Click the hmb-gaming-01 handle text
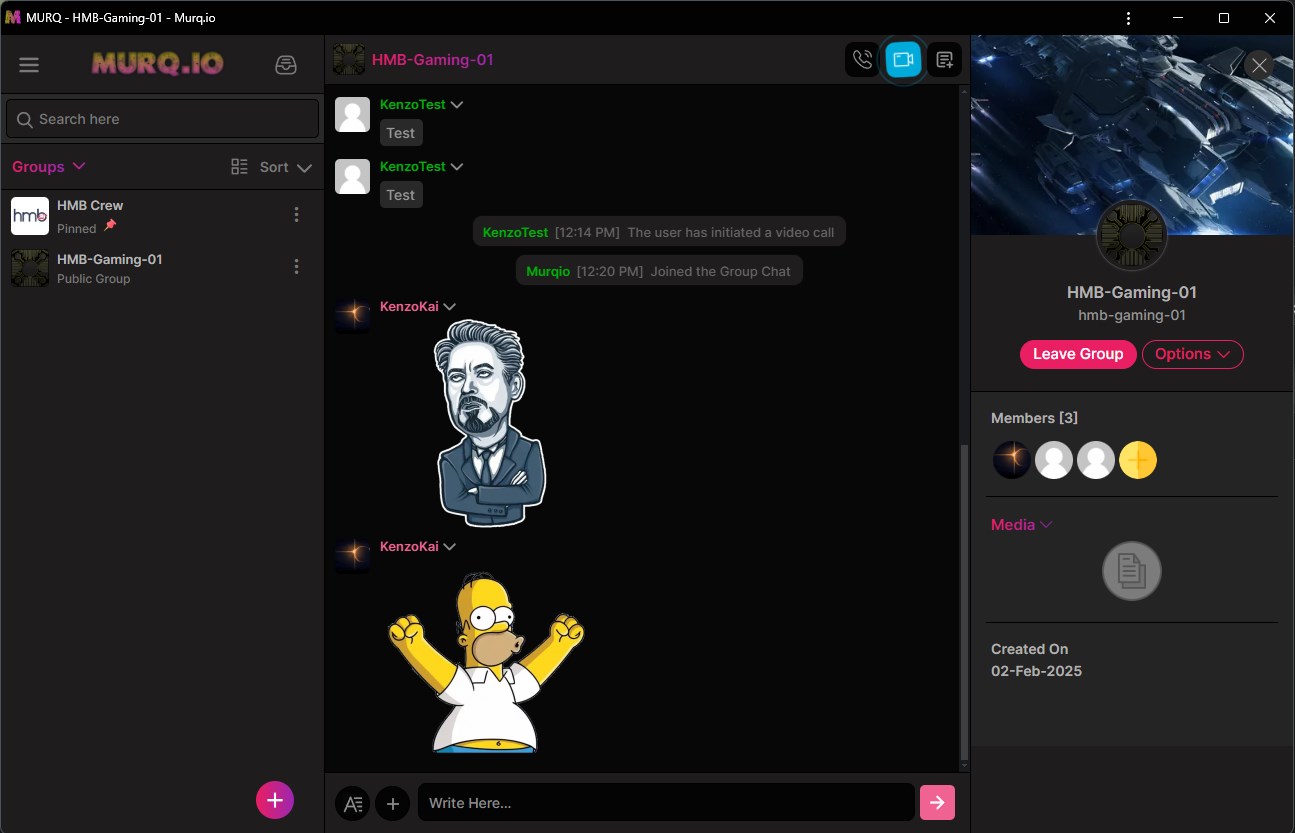The height and width of the screenshot is (833, 1295). 1132,315
